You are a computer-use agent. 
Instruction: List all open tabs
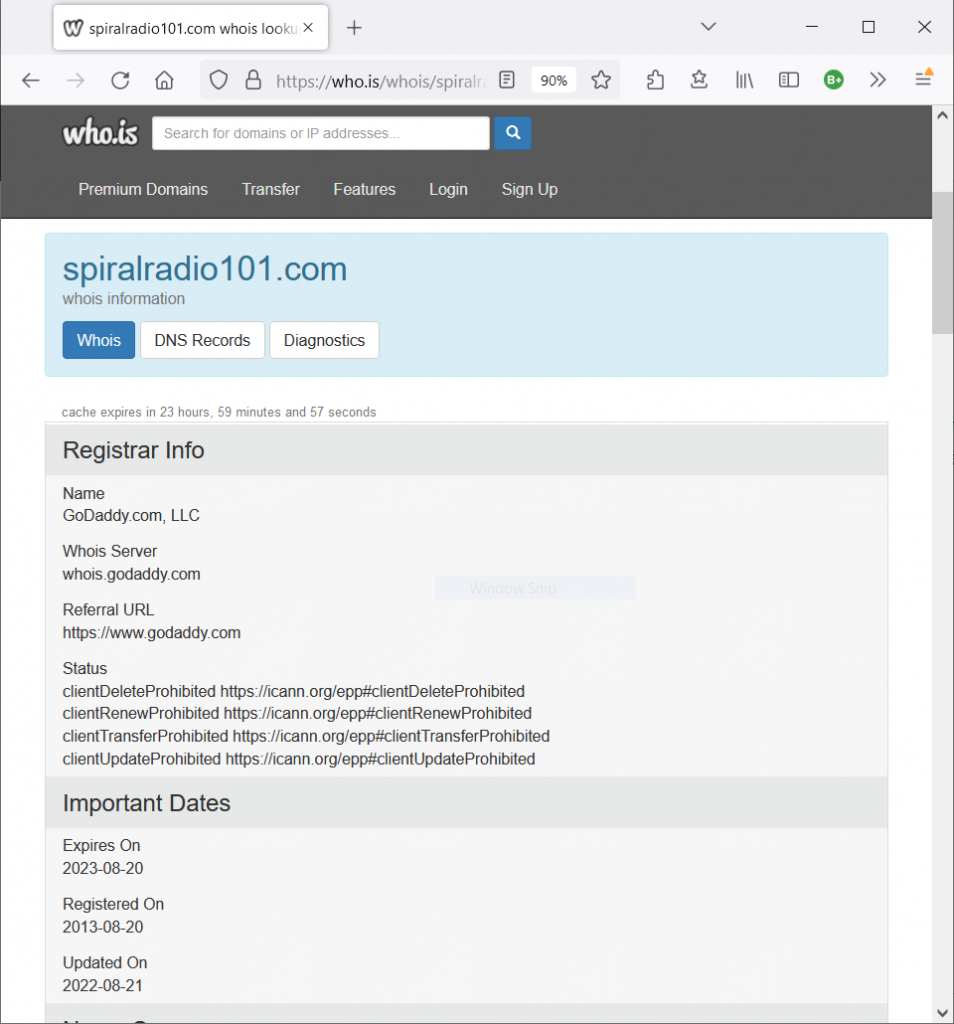(x=708, y=27)
